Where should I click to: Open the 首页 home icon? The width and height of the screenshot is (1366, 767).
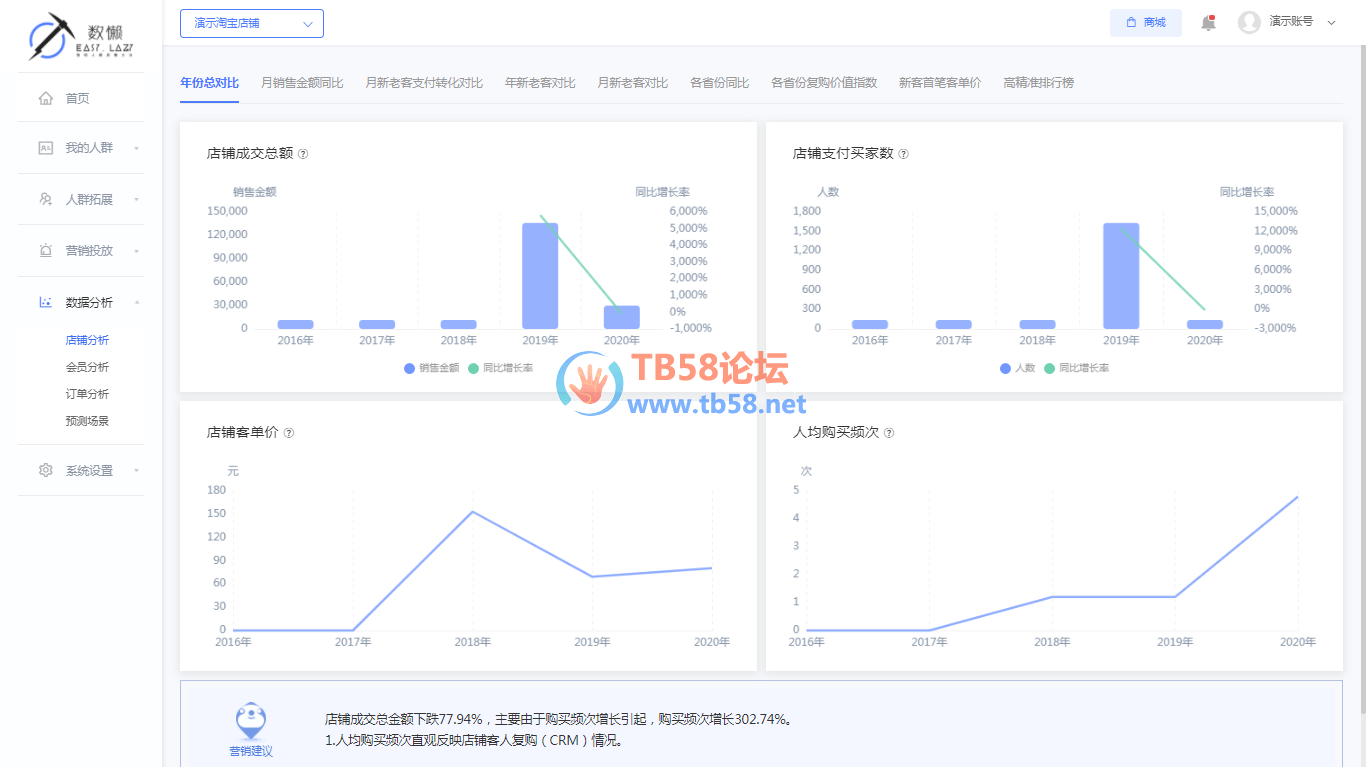(45, 98)
